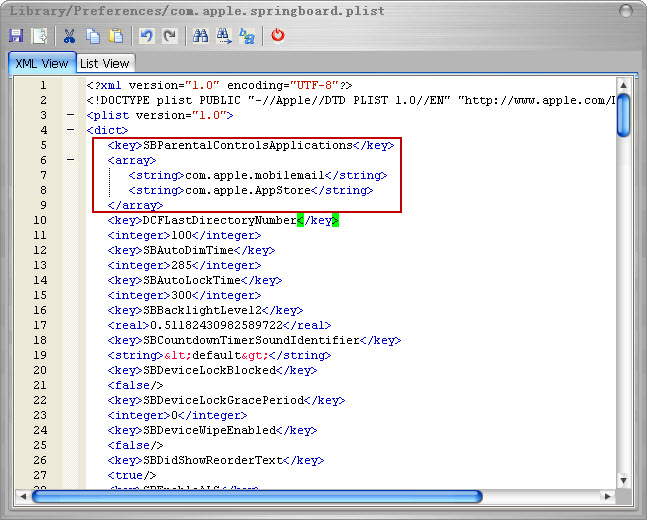Click the round window button in title bar
647x520 pixels.
pyautogui.click(x=626, y=11)
